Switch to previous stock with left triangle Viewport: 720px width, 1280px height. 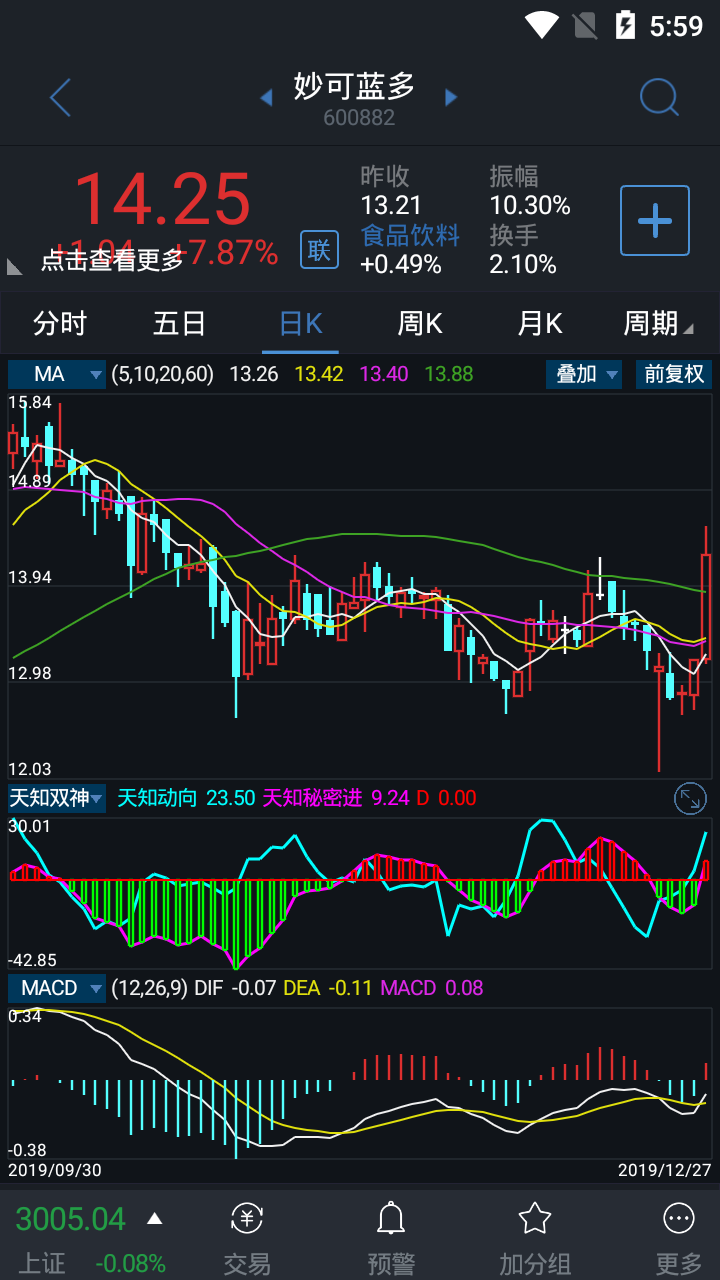pos(266,97)
